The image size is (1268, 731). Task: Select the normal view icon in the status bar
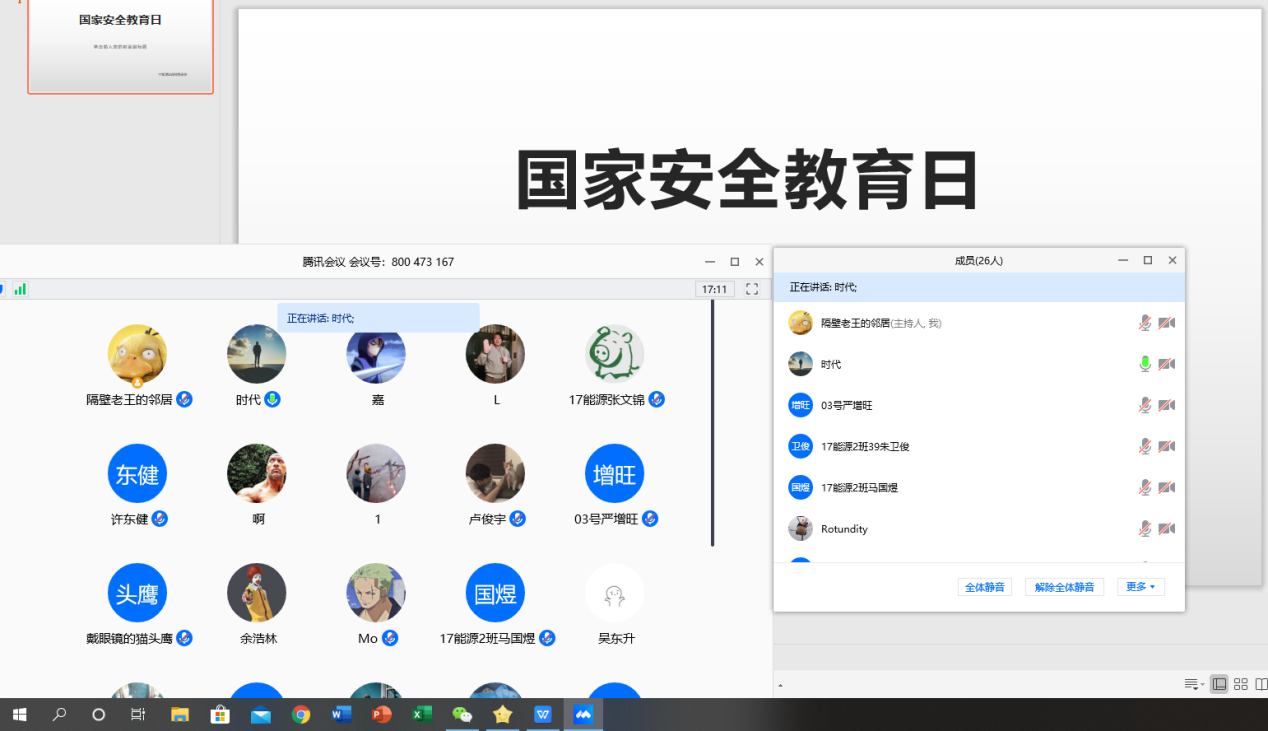pyautogui.click(x=1219, y=684)
